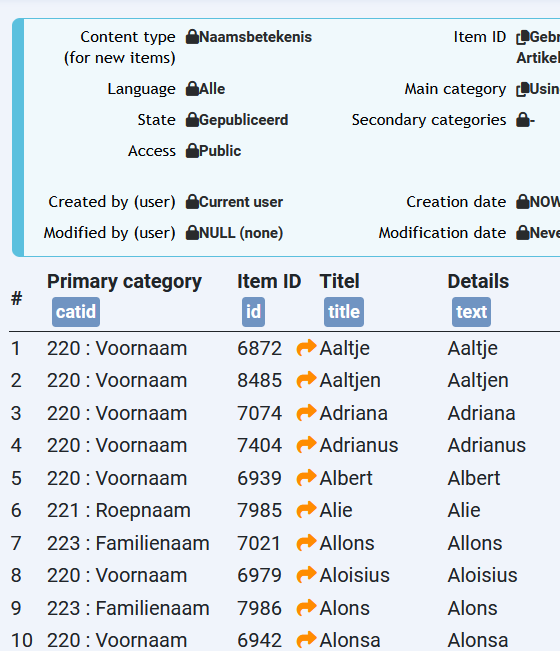Click the lock icon beside Creation date
This screenshot has width=560, height=651.
click(x=522, y=202)
